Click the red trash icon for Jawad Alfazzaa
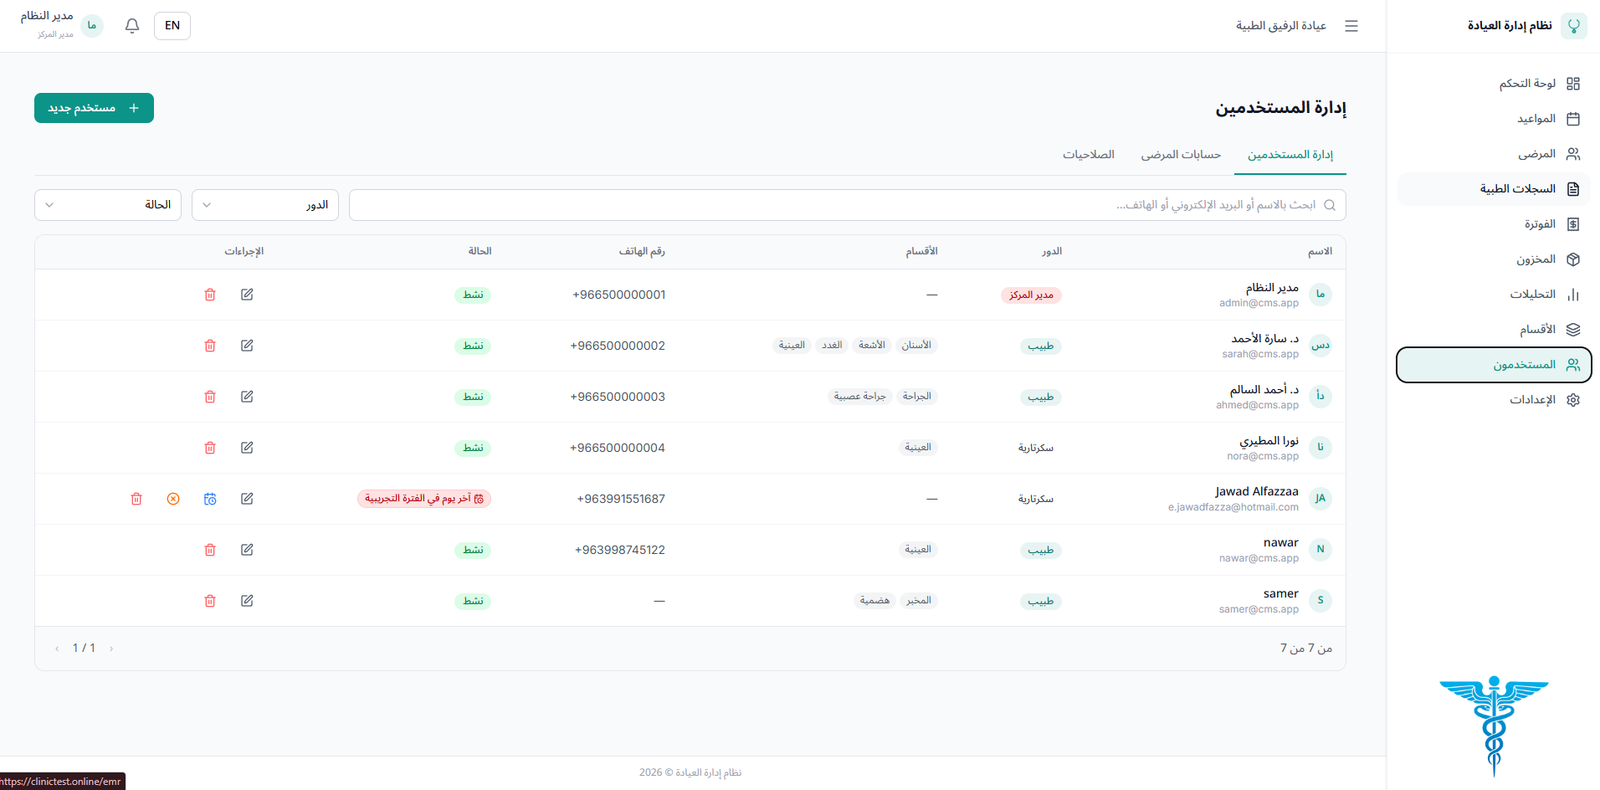The width and height of the screenshot is (1600, 790). pyautogui.click(x=137, y=499)
